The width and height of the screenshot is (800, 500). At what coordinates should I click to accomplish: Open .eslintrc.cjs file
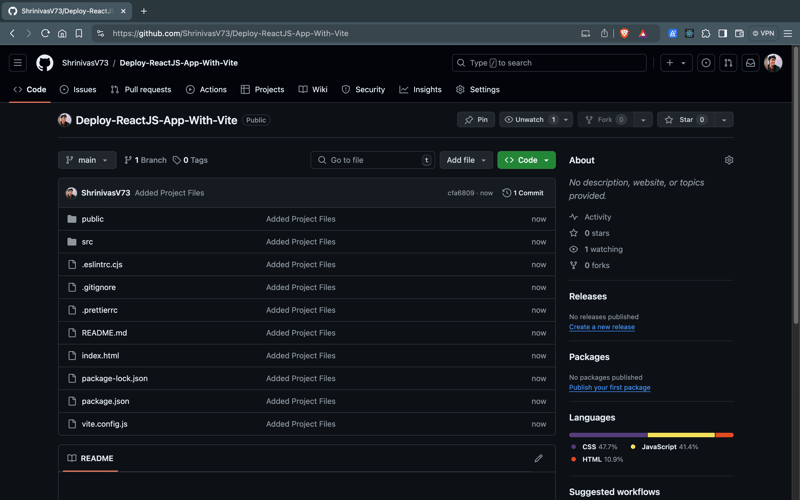[102, 265]
